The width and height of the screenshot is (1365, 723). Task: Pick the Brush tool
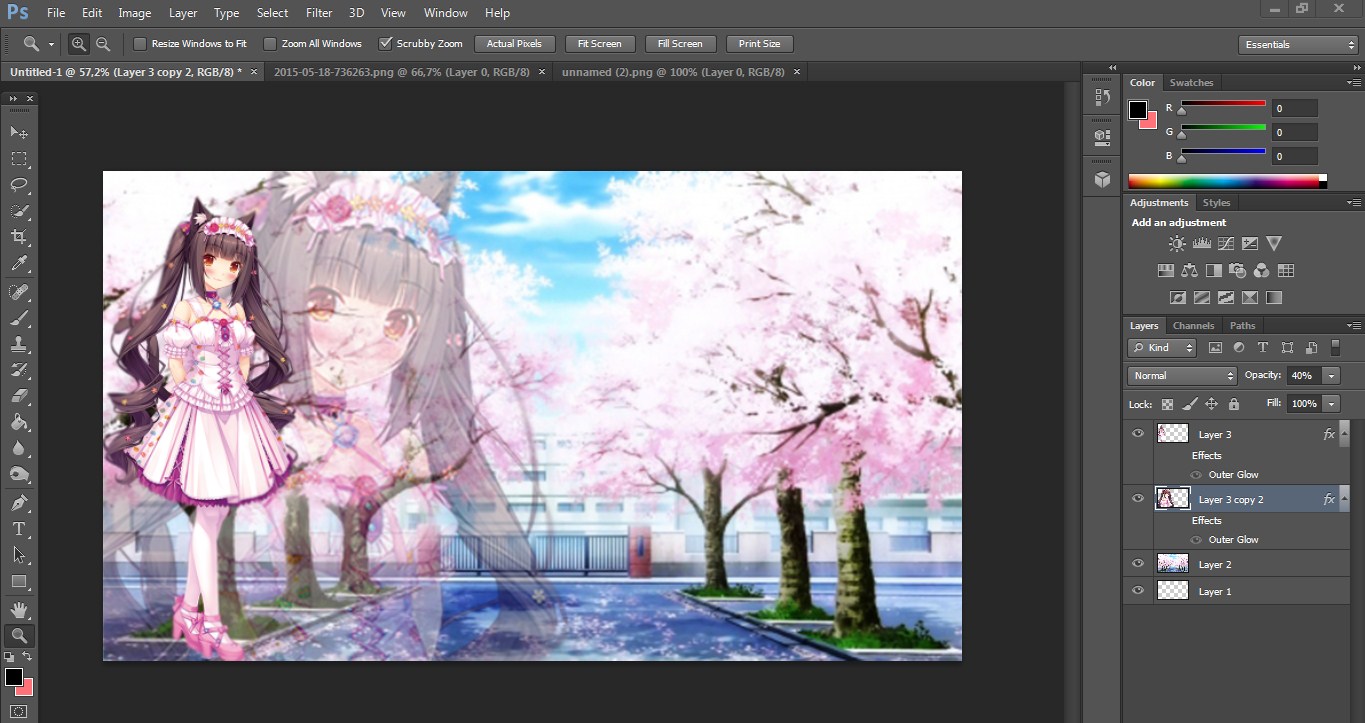click(18, 318)
